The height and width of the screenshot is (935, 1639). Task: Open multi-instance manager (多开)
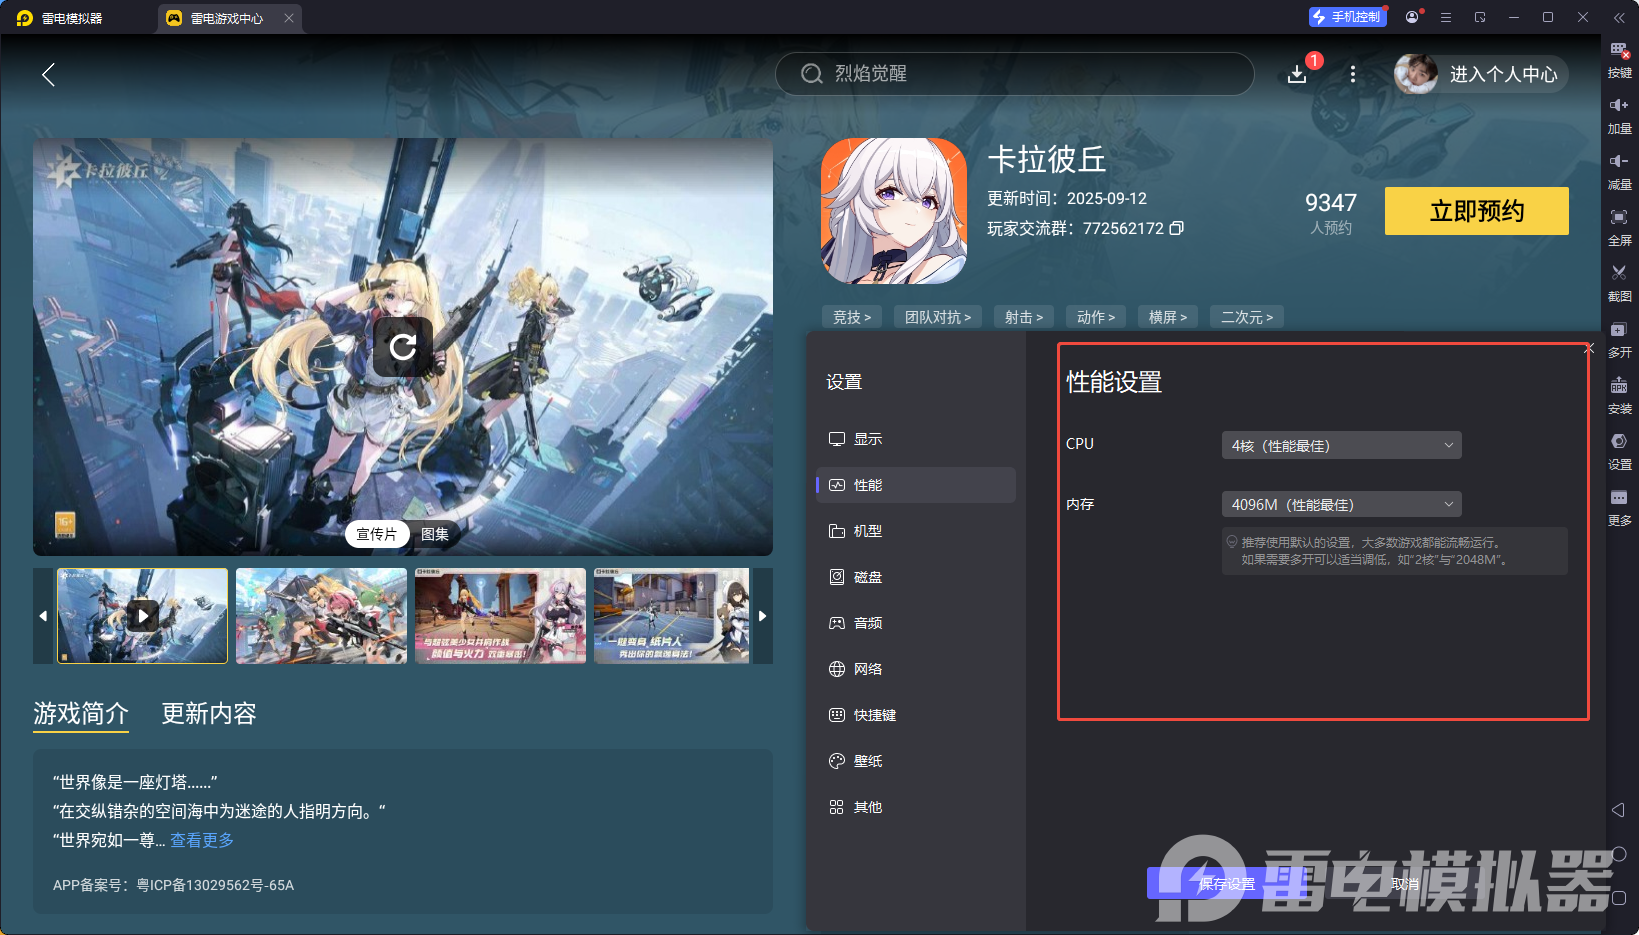(x=1620, y=338)
